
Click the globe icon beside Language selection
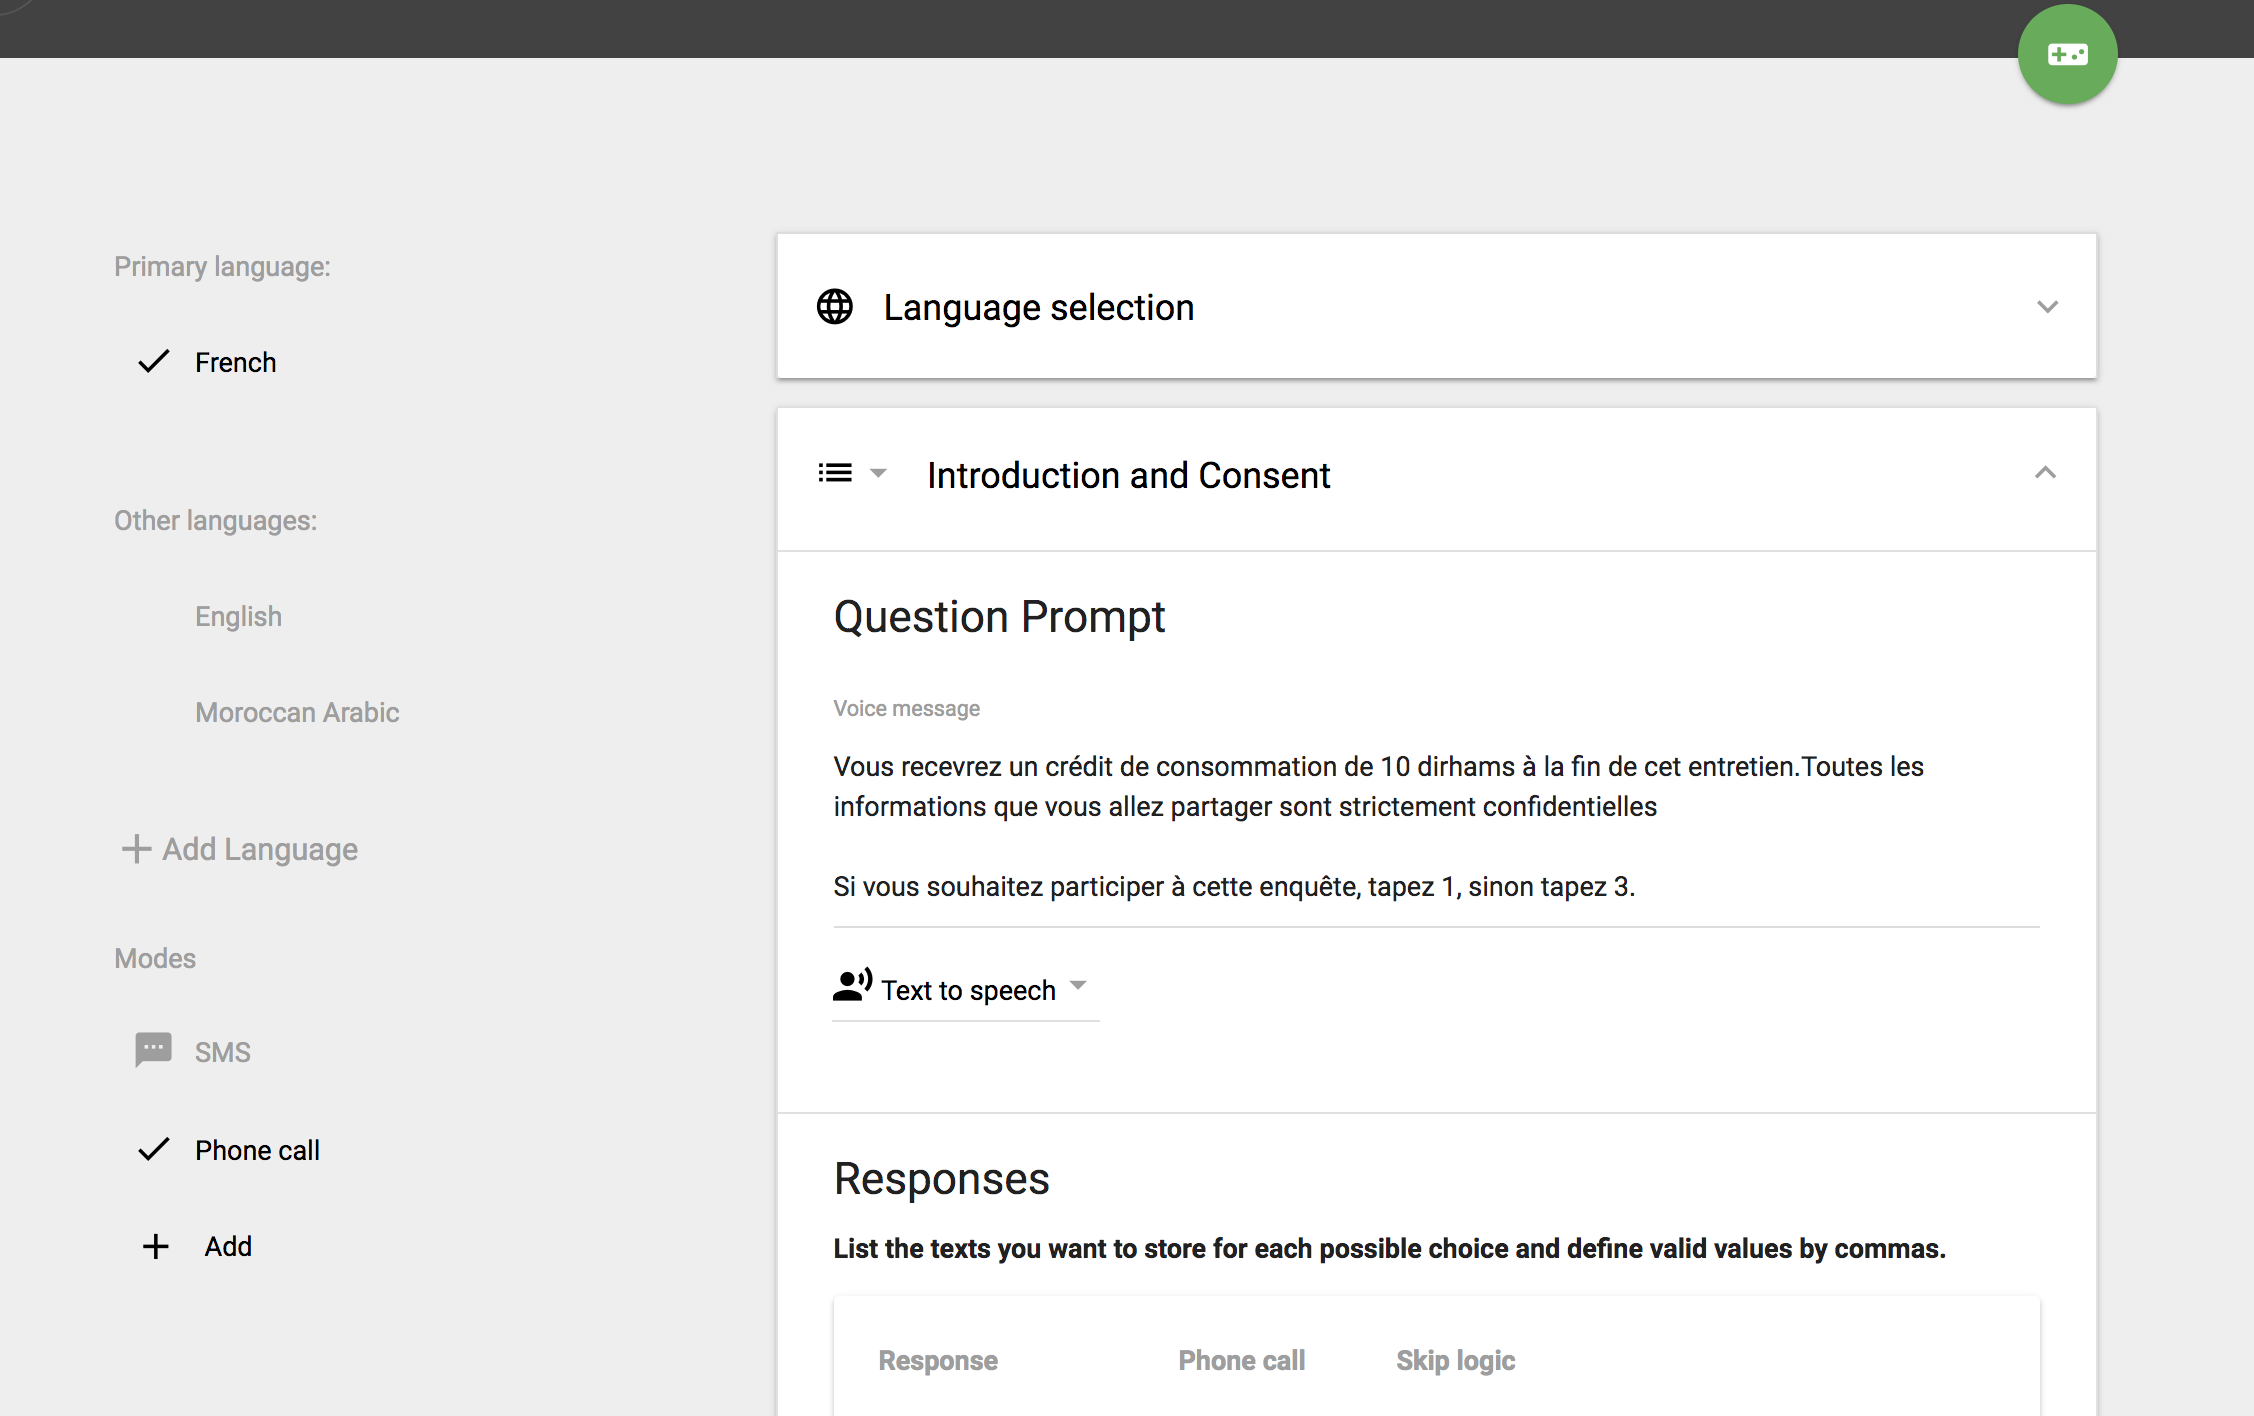(x=835, y=307)
